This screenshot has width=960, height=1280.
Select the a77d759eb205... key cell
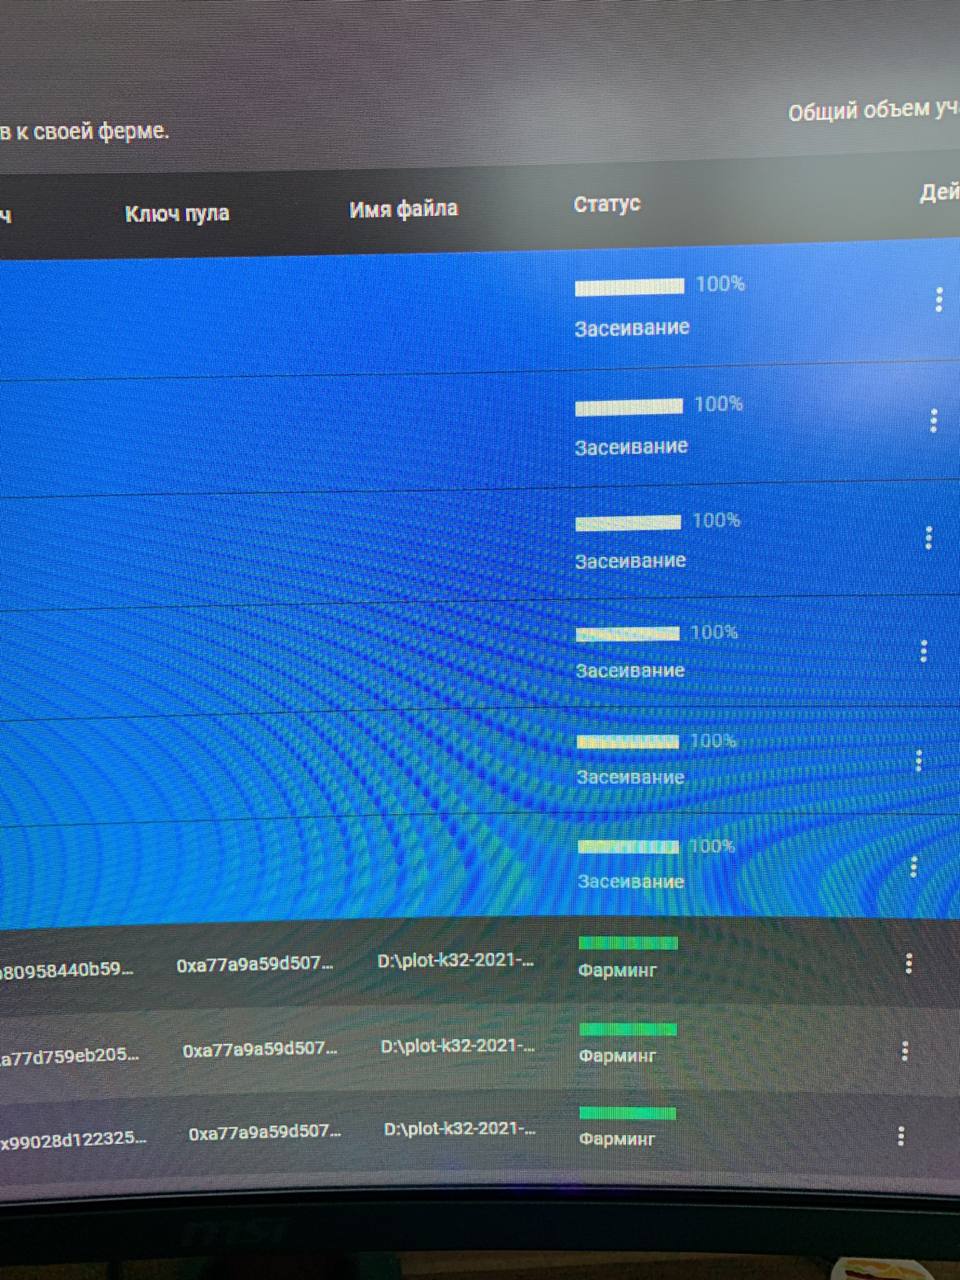coord(70,1055)
